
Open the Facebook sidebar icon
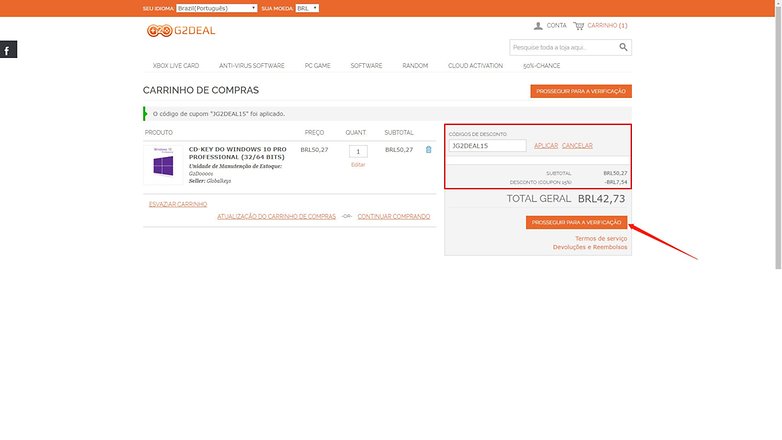8,49
